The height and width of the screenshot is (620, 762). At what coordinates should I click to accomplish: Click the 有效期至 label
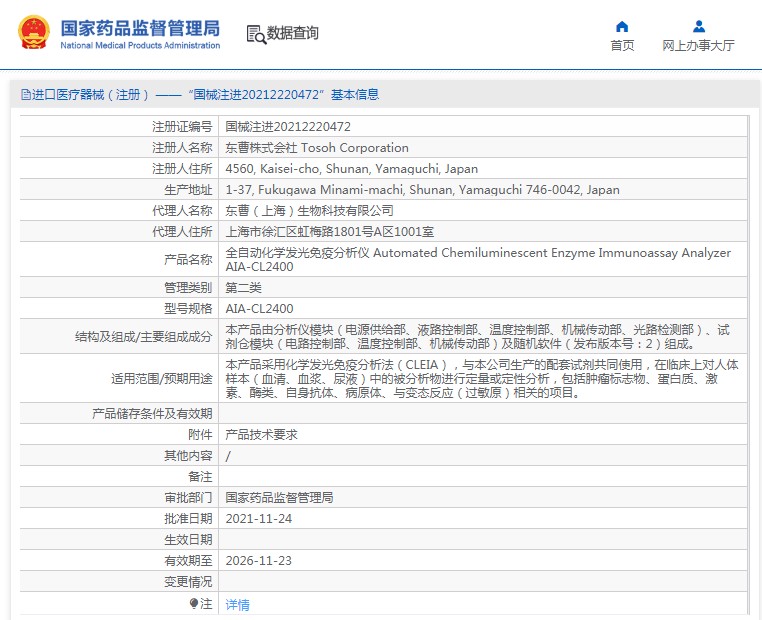tap(188, 561)
